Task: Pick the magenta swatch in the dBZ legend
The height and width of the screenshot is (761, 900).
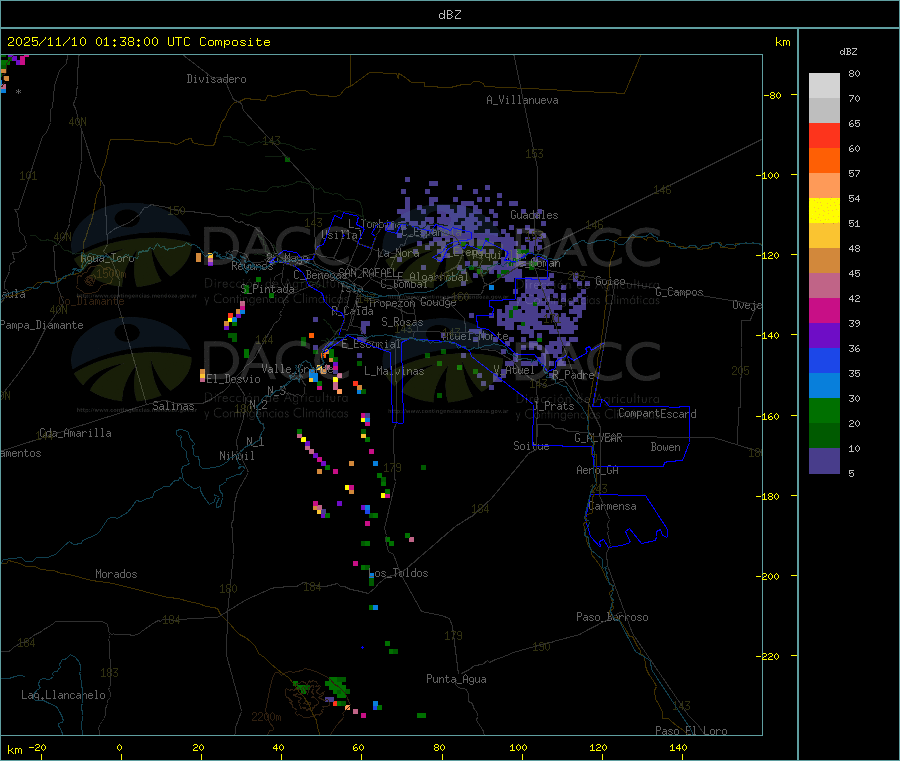Action: click(824, 310)
